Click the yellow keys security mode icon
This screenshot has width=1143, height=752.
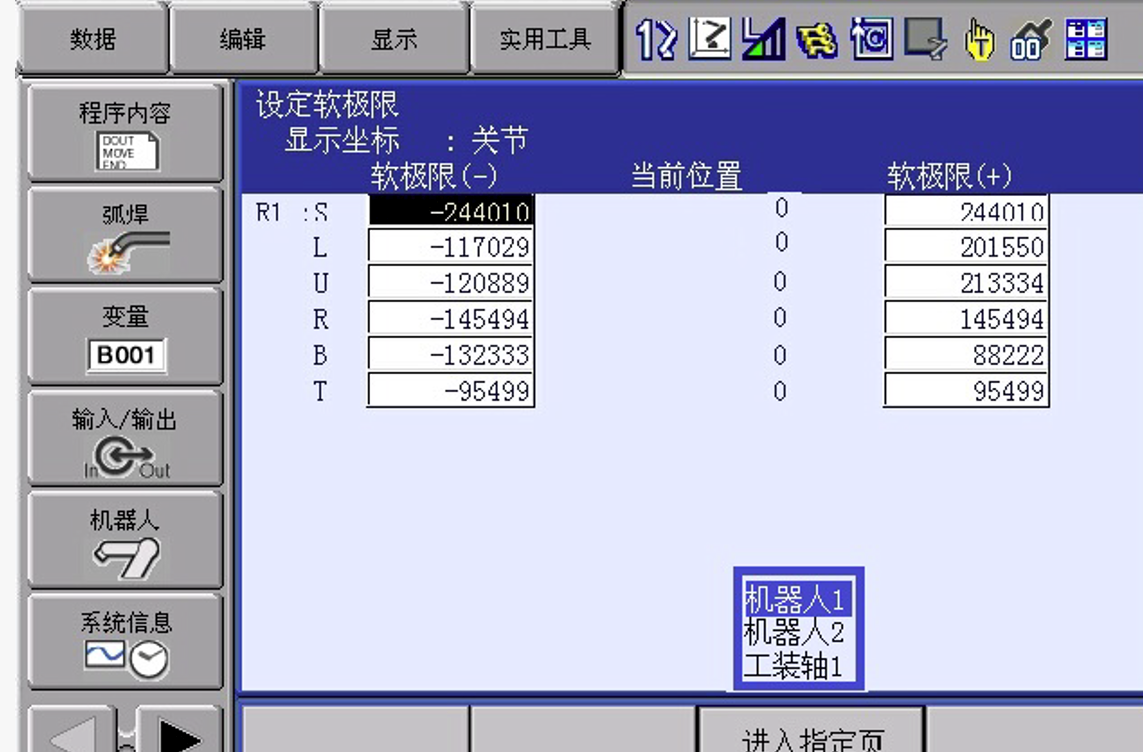(818, 40)
